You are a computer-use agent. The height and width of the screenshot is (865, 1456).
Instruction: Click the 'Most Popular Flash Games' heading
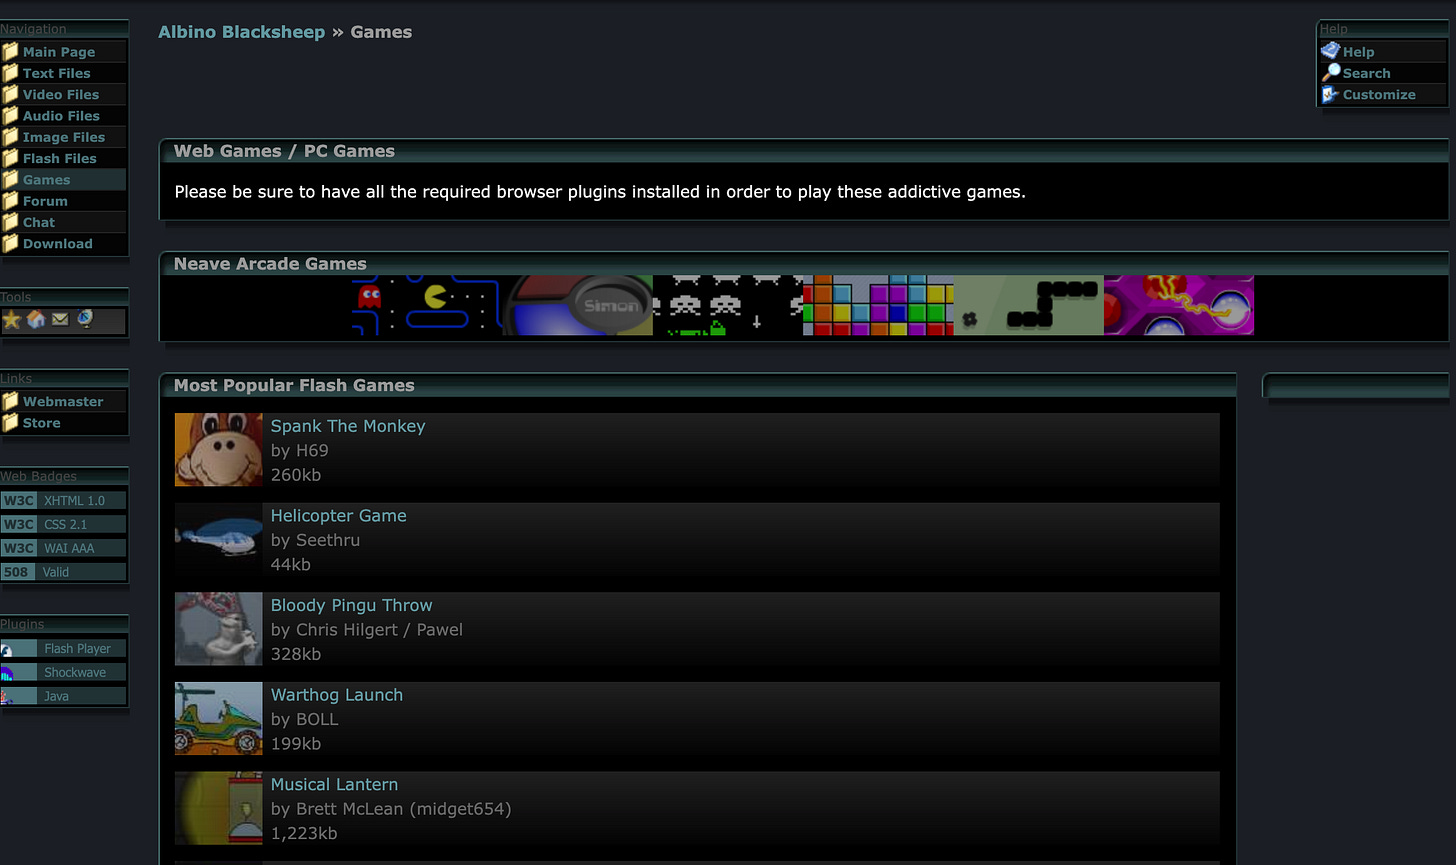click(x=294, y=385)
